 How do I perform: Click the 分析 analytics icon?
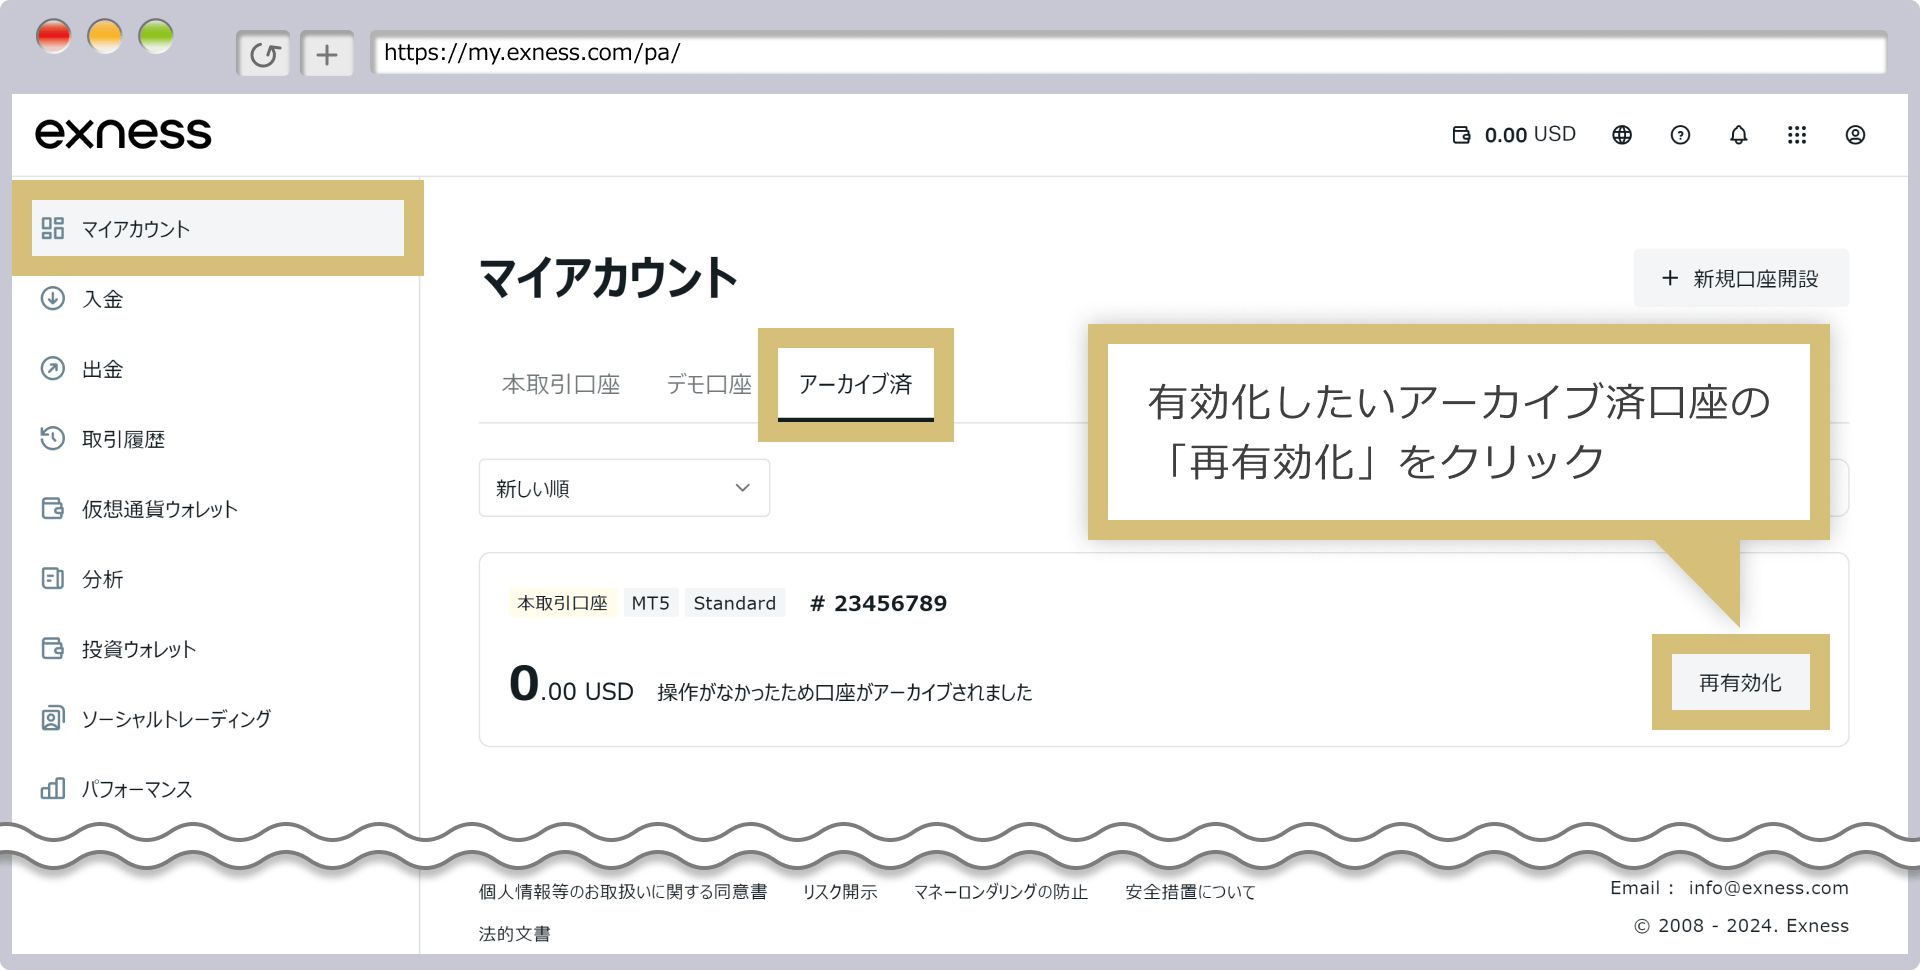(53, 578)
